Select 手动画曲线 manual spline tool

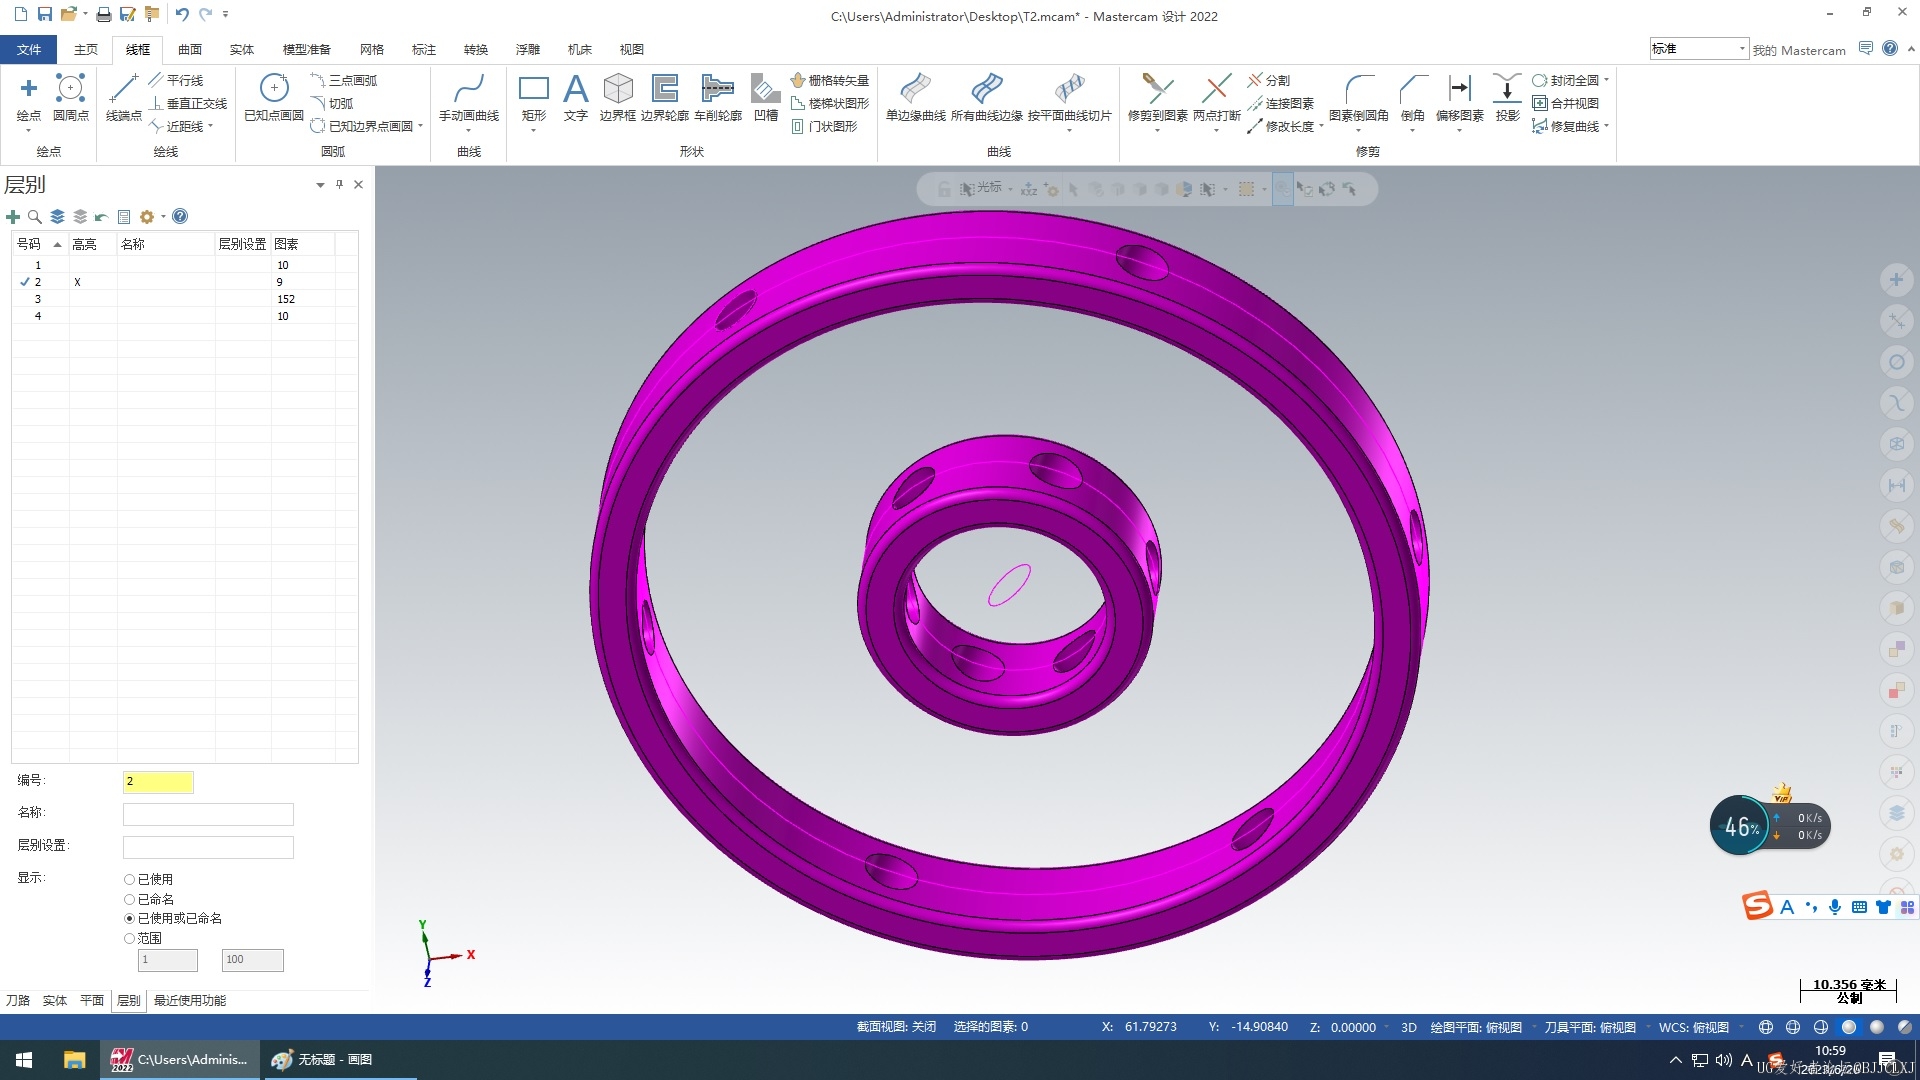(468, 97)
